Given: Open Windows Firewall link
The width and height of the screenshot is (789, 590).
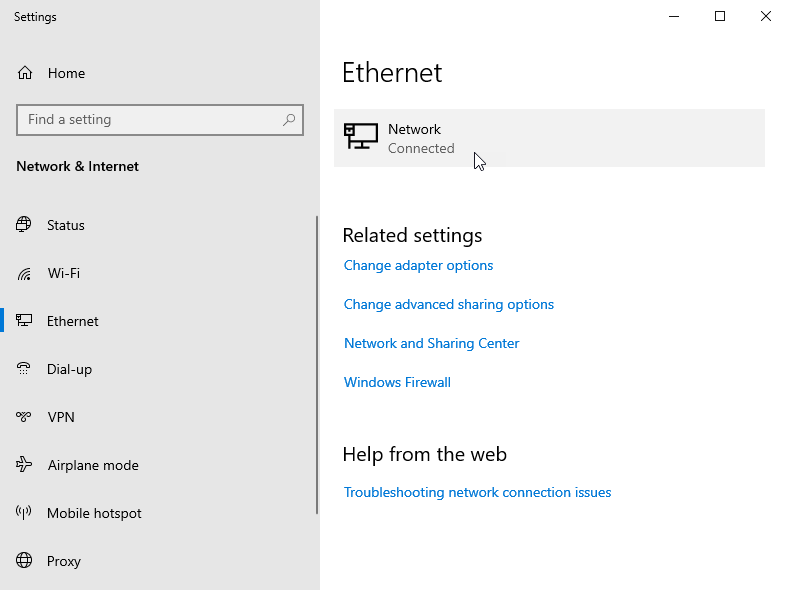Looking at the screenshot, I should (x=397, y=382).
